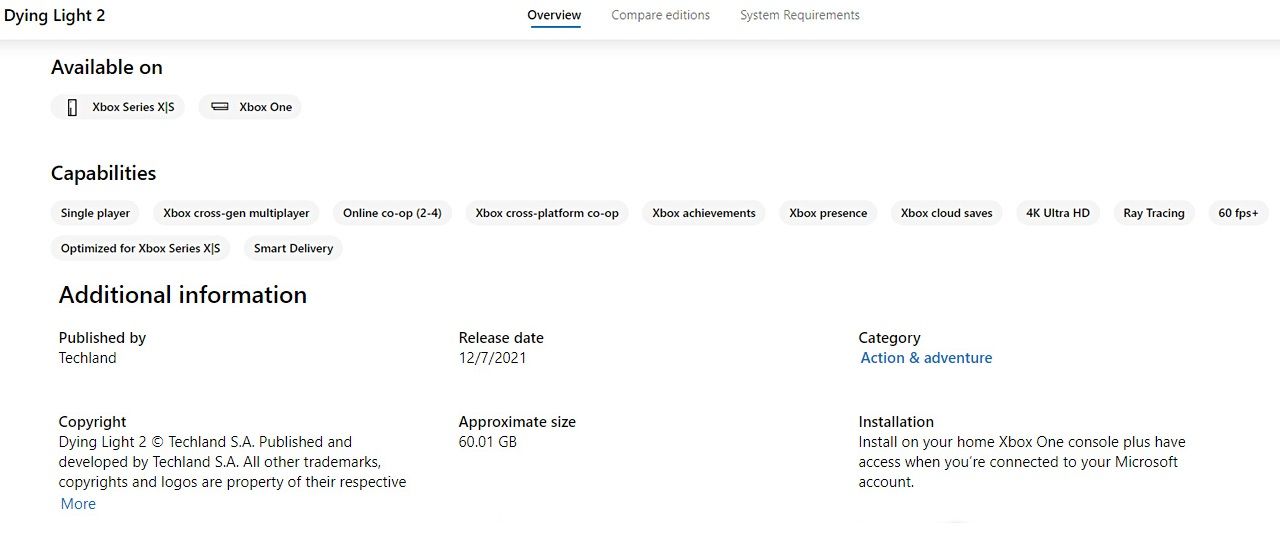Click the Xbox cross-gen multiplayer chip
This screenshot has width=1287, height=549.
[x=237, y=213]
